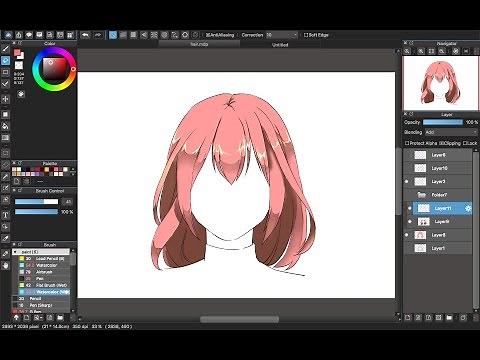Screen dimensions: 480x360
Task: Select the Airbrush brush
Action: point(44,272)
